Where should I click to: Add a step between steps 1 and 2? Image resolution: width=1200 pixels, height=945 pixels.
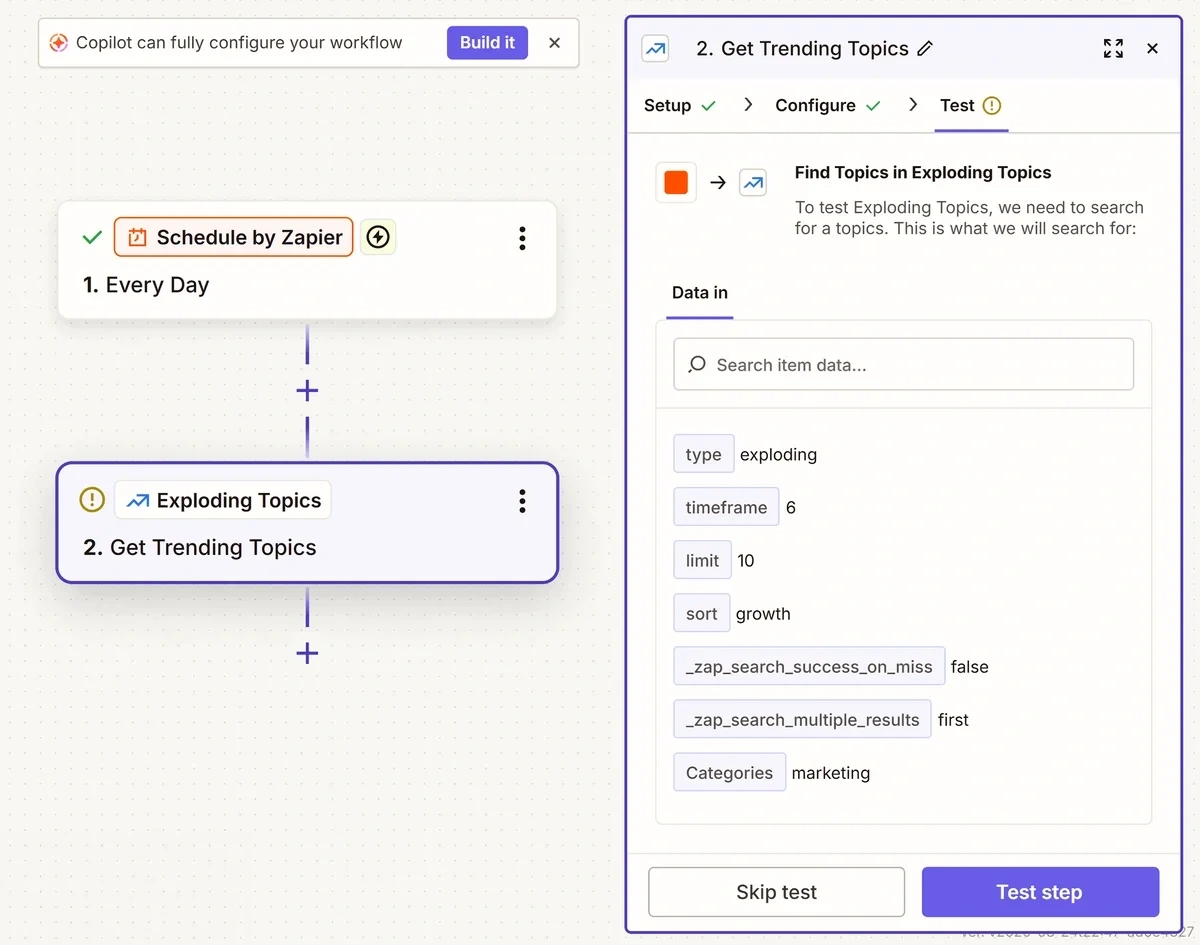click(x=307, y=391)
